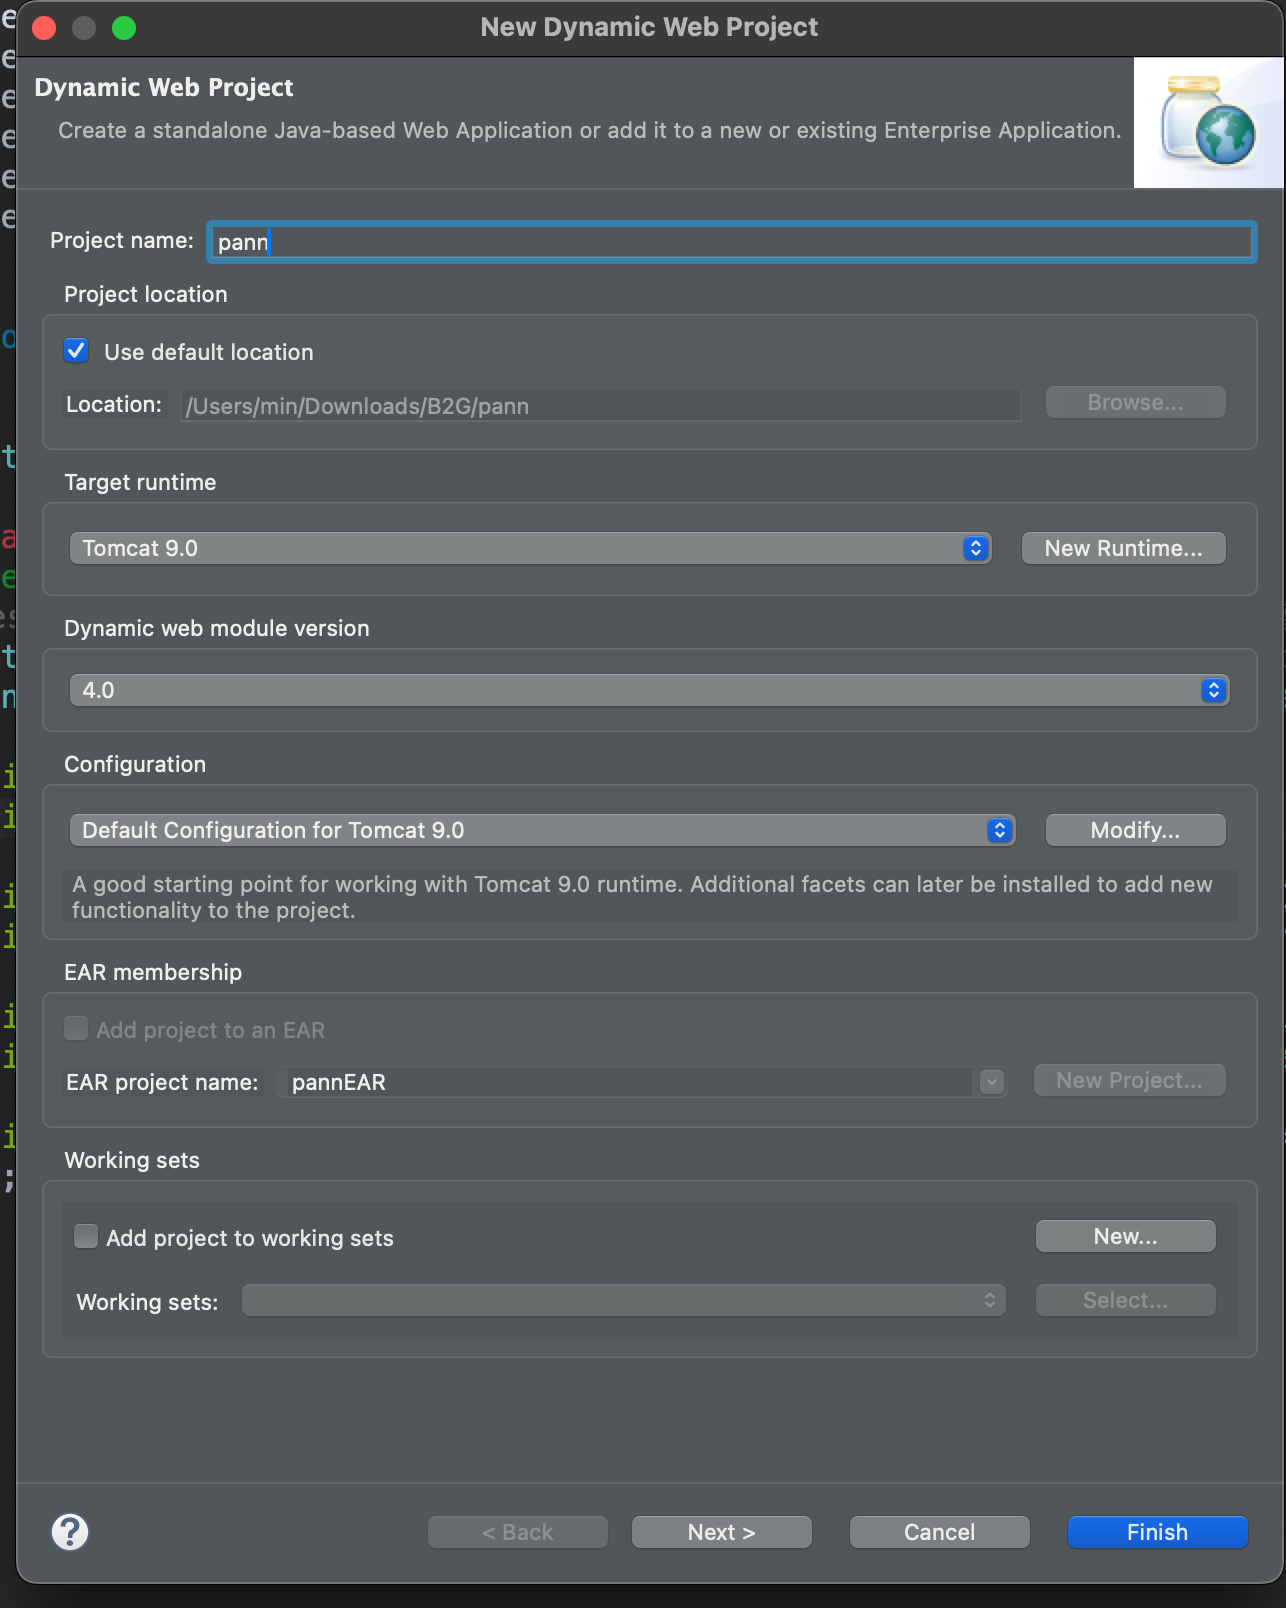Click the Location path field

click(x=600, y=405)
